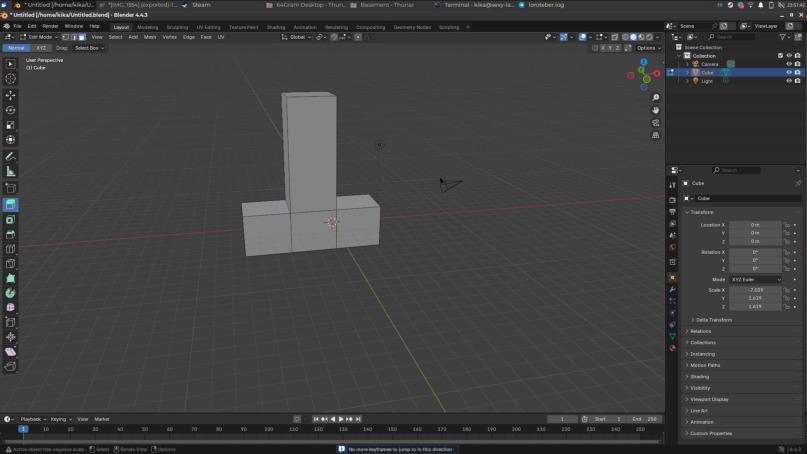Click the Measure tool icon
This screenshot has height=454, width=807.
click(x=11, y=172)
